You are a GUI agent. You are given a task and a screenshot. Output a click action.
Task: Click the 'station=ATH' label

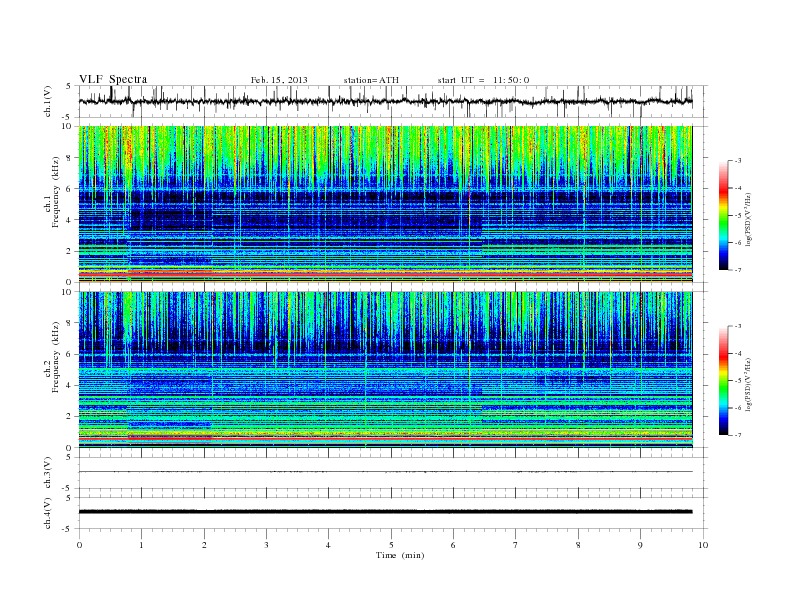[371, 80]
